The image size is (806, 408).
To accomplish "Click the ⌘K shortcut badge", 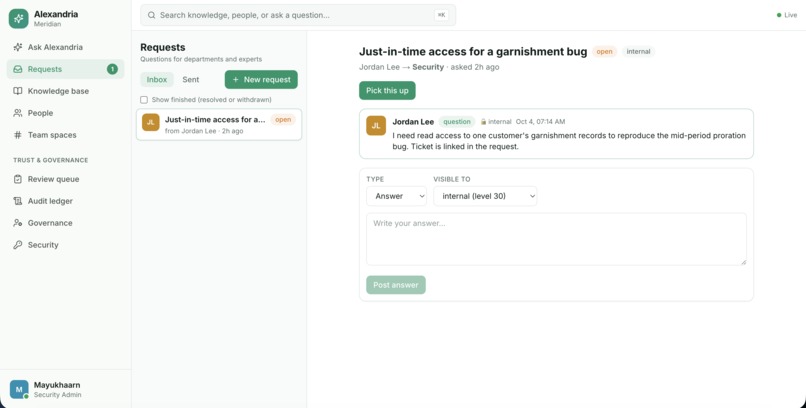I will 441,15.
